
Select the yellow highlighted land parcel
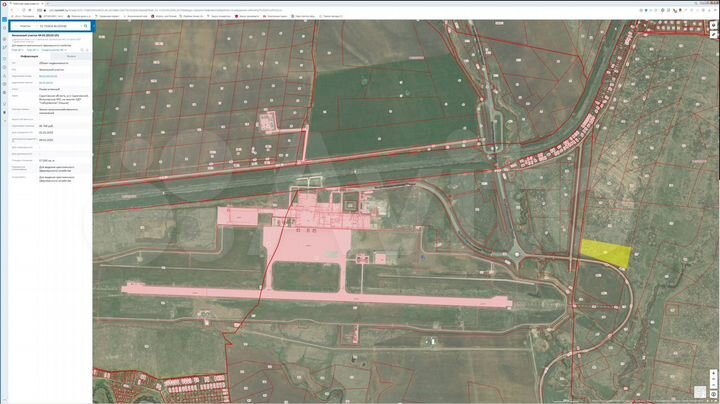(x=607, y=253)
